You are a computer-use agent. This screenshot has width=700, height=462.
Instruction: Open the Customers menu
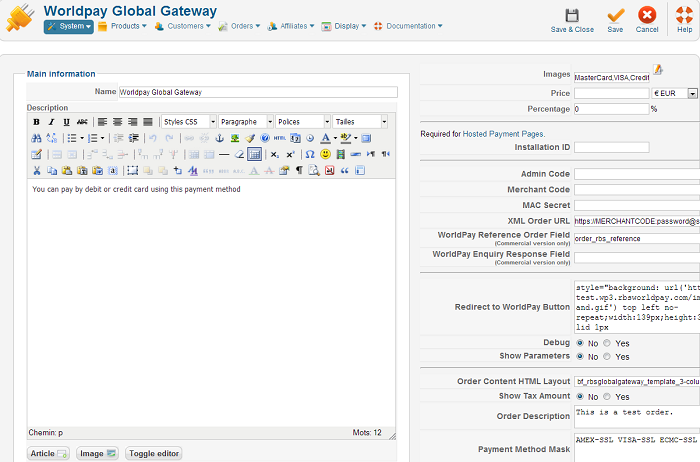pos(183,26)
